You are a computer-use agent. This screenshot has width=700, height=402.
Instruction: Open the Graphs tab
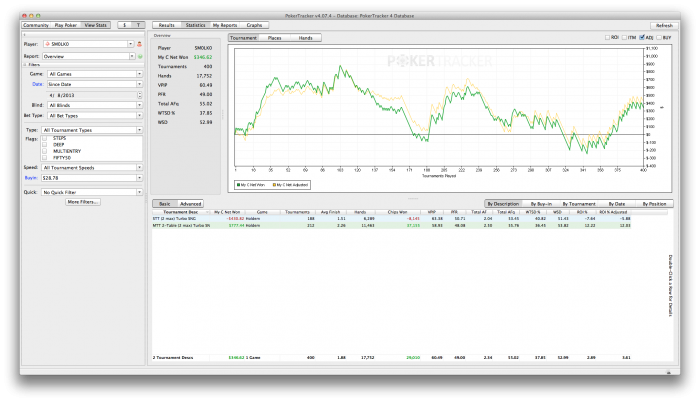254,25
